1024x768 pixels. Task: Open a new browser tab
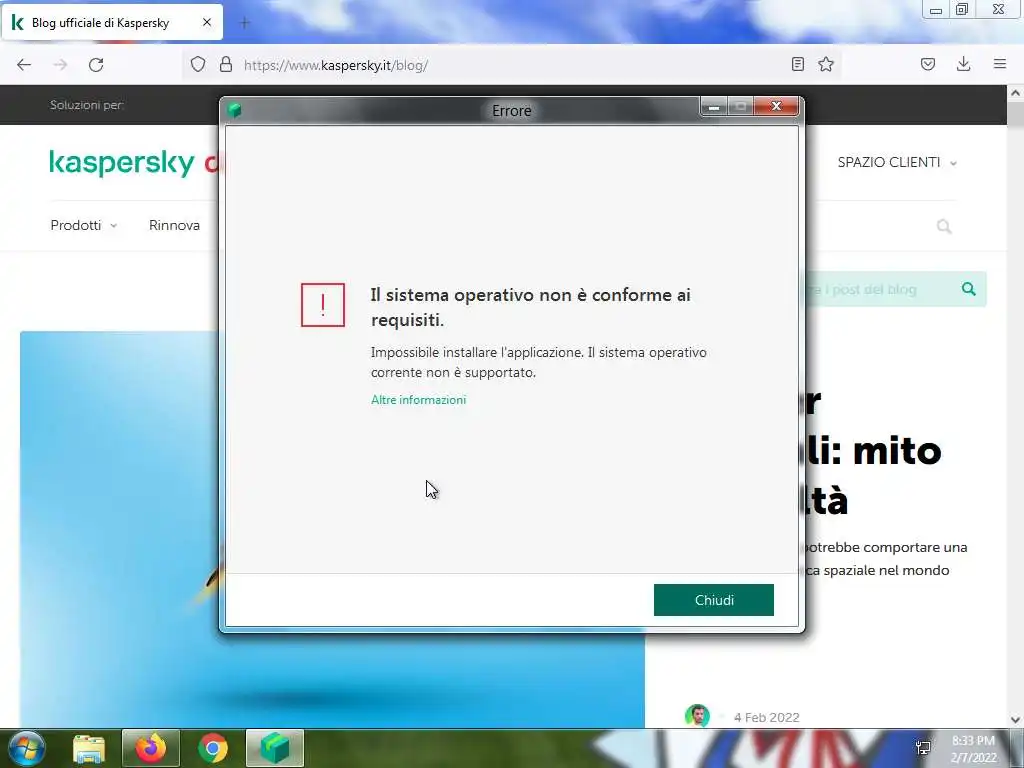click(x=245, y=23)
